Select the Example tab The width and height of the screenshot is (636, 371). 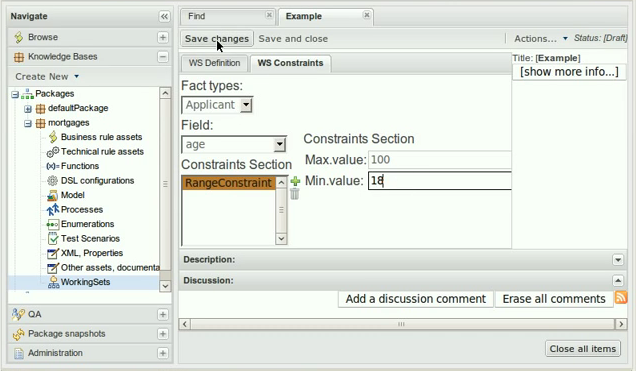pos(304,16)
